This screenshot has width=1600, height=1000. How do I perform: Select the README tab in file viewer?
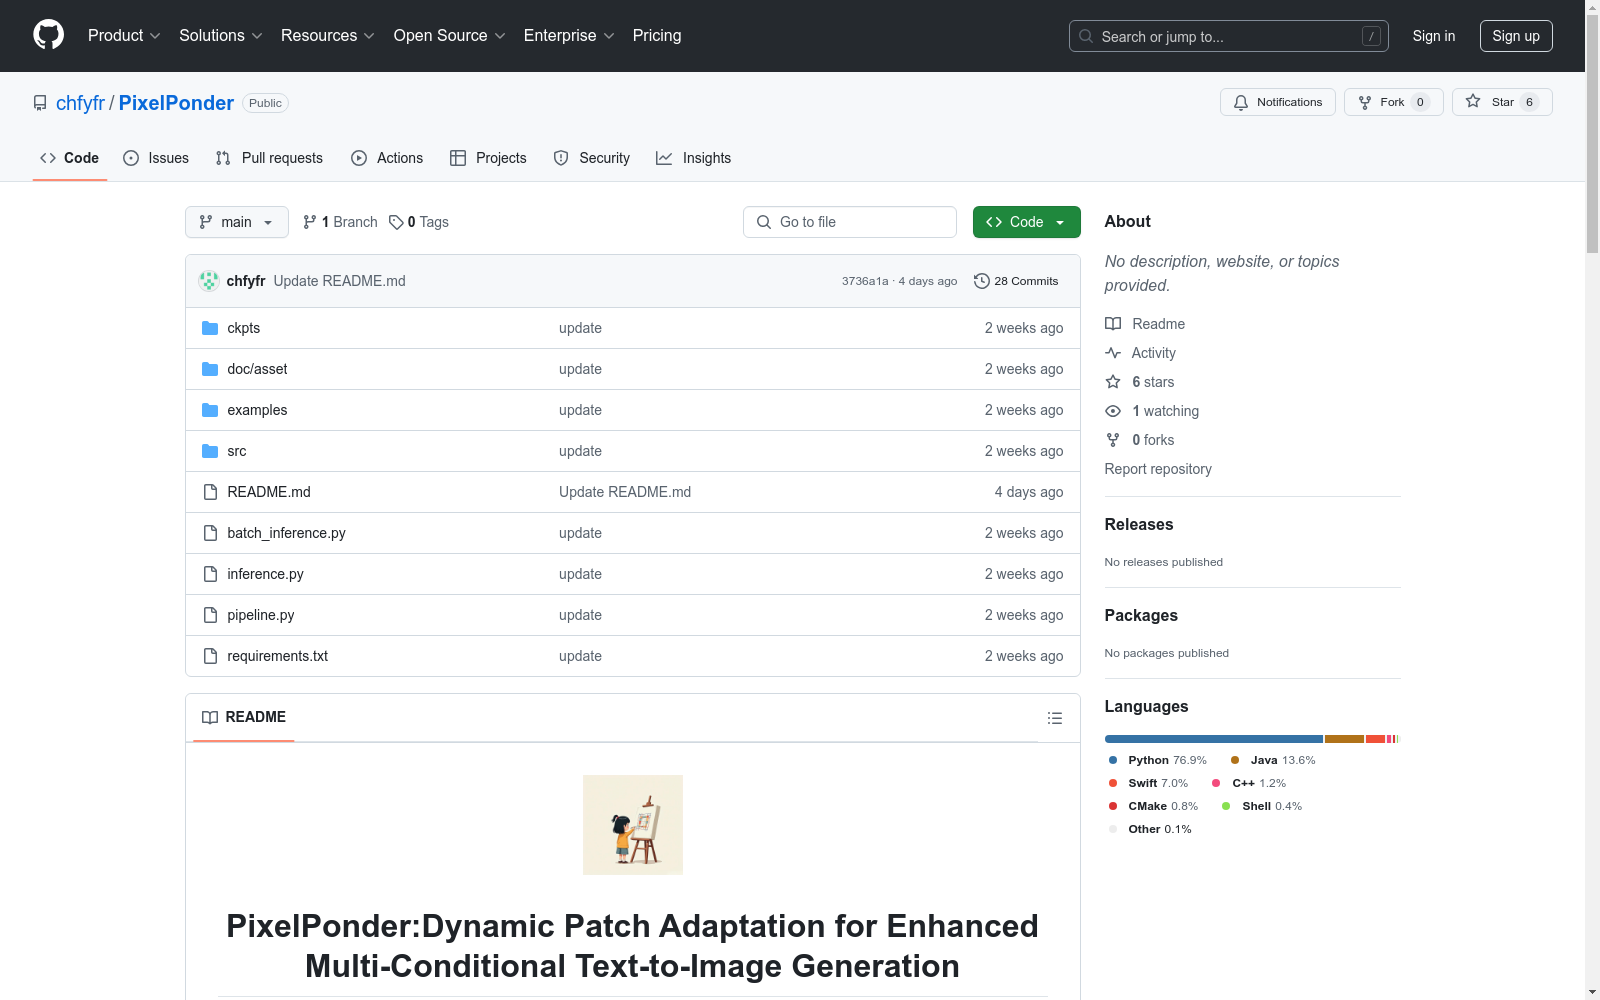click(244, 717)
